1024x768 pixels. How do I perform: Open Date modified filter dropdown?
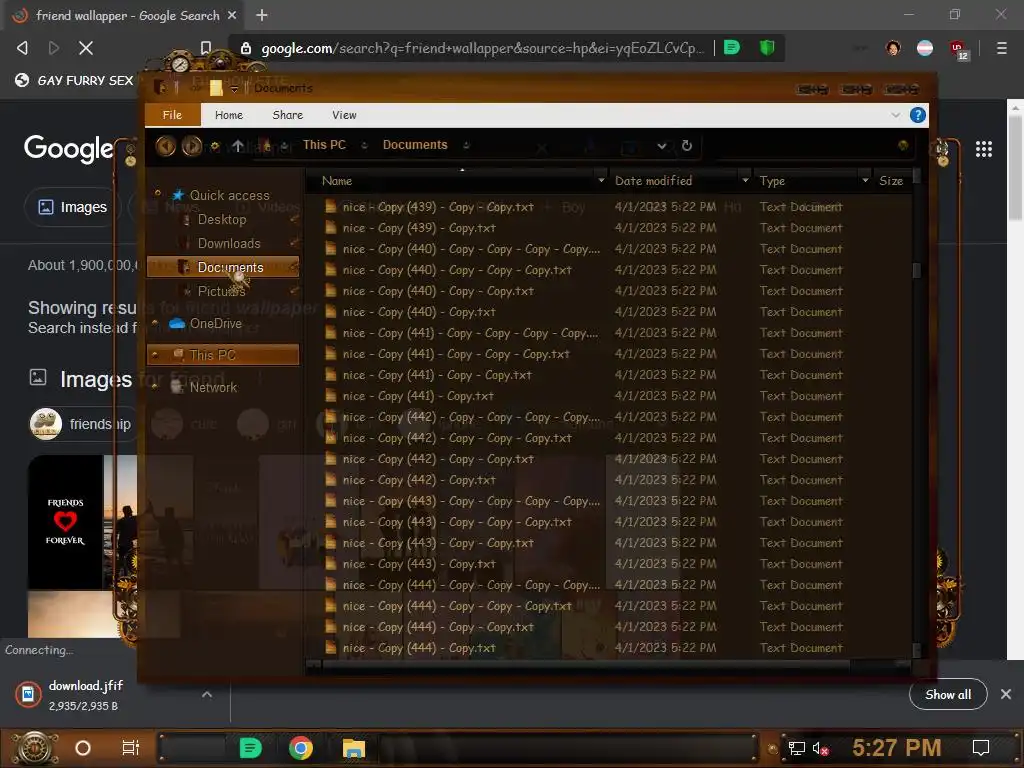[745, 181]
